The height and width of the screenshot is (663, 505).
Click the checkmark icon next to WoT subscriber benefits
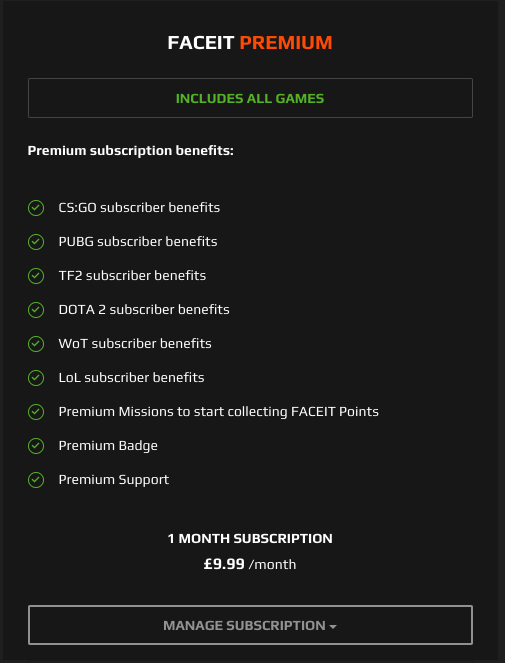click(36, 344)
